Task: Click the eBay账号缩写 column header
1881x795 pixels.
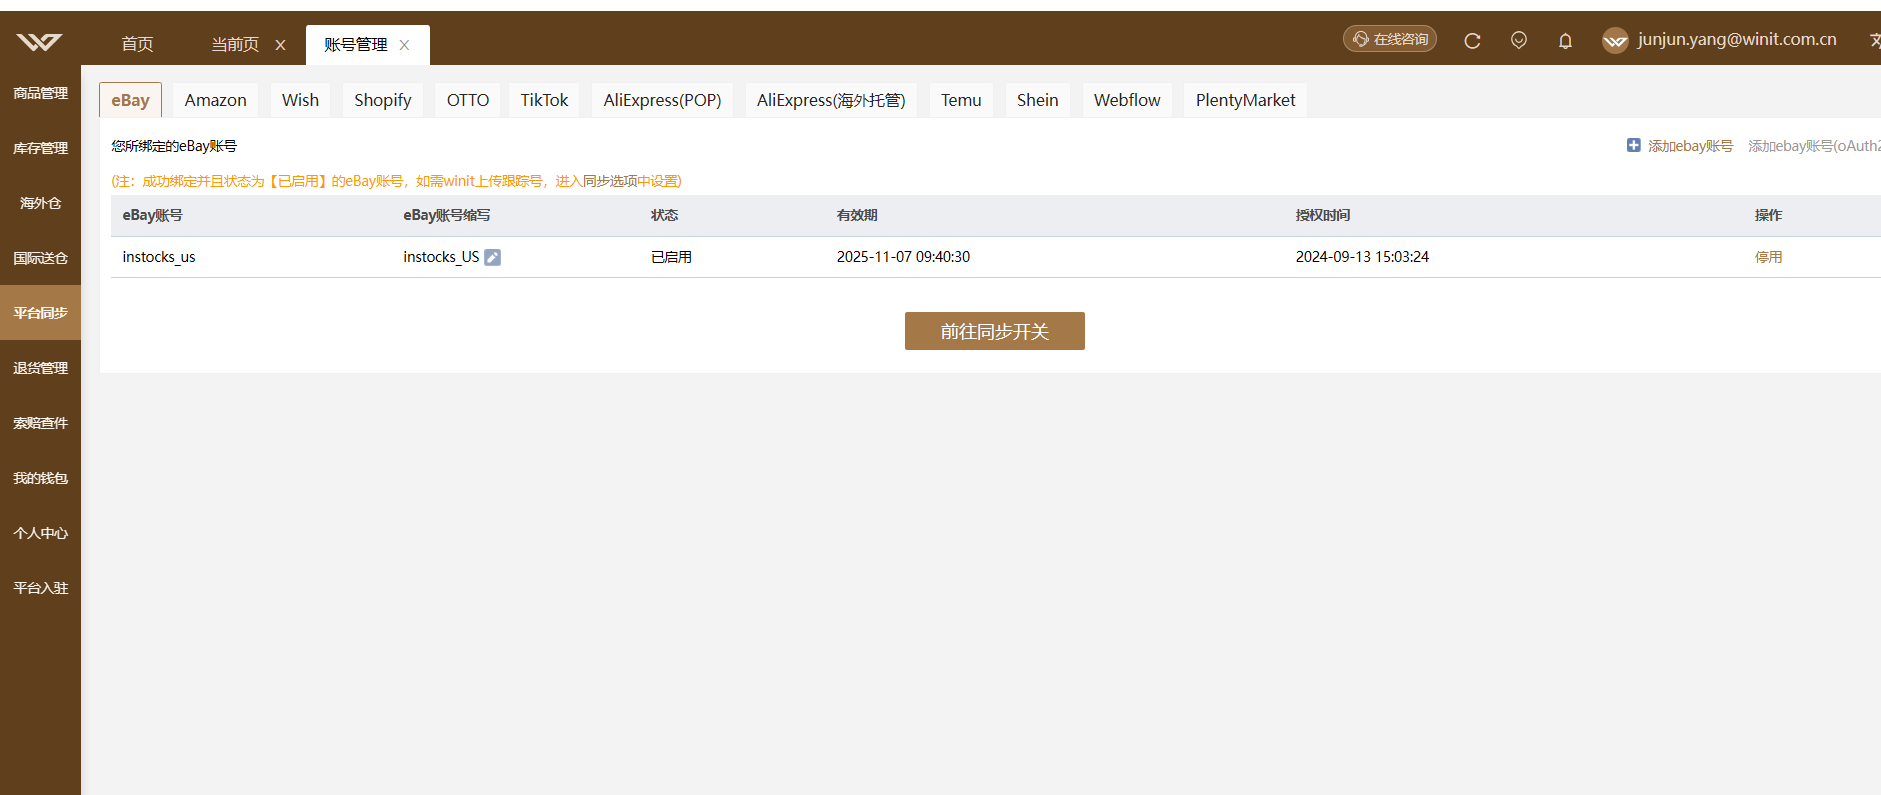Action: click(x=446, y=215)
